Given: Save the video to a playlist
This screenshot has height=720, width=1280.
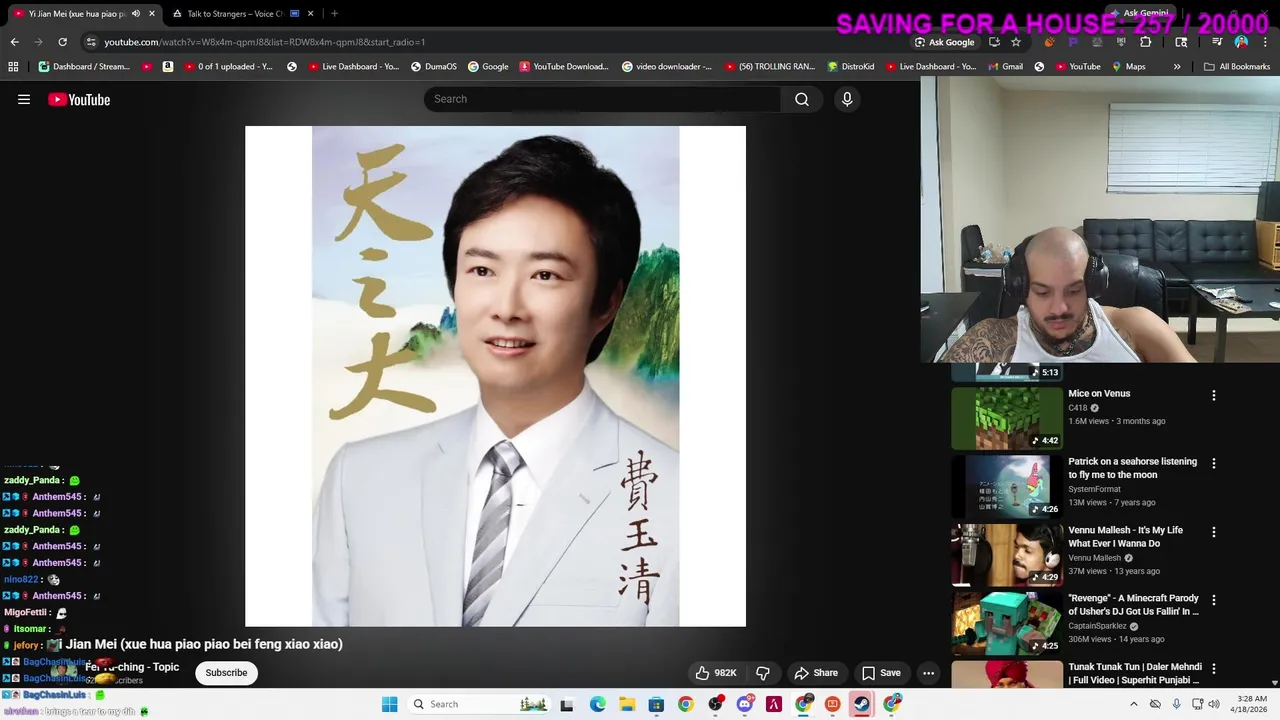Looking at the screenshot, I should (x=881, y=673).
